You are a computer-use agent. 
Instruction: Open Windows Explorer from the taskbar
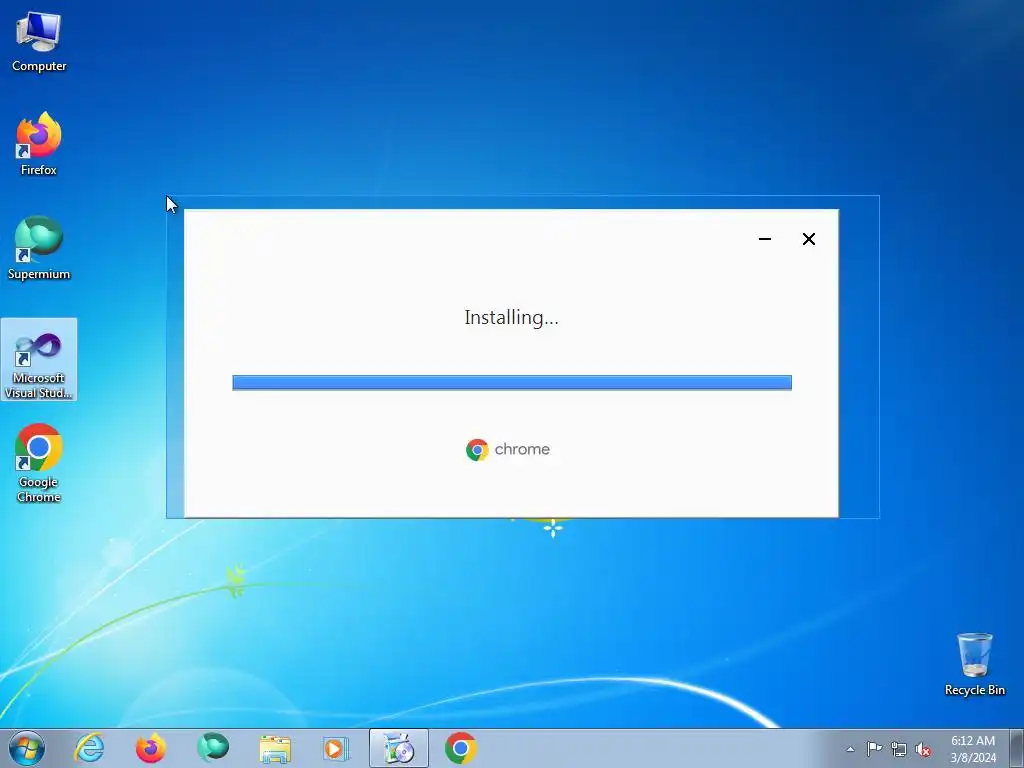pos(275,748)
